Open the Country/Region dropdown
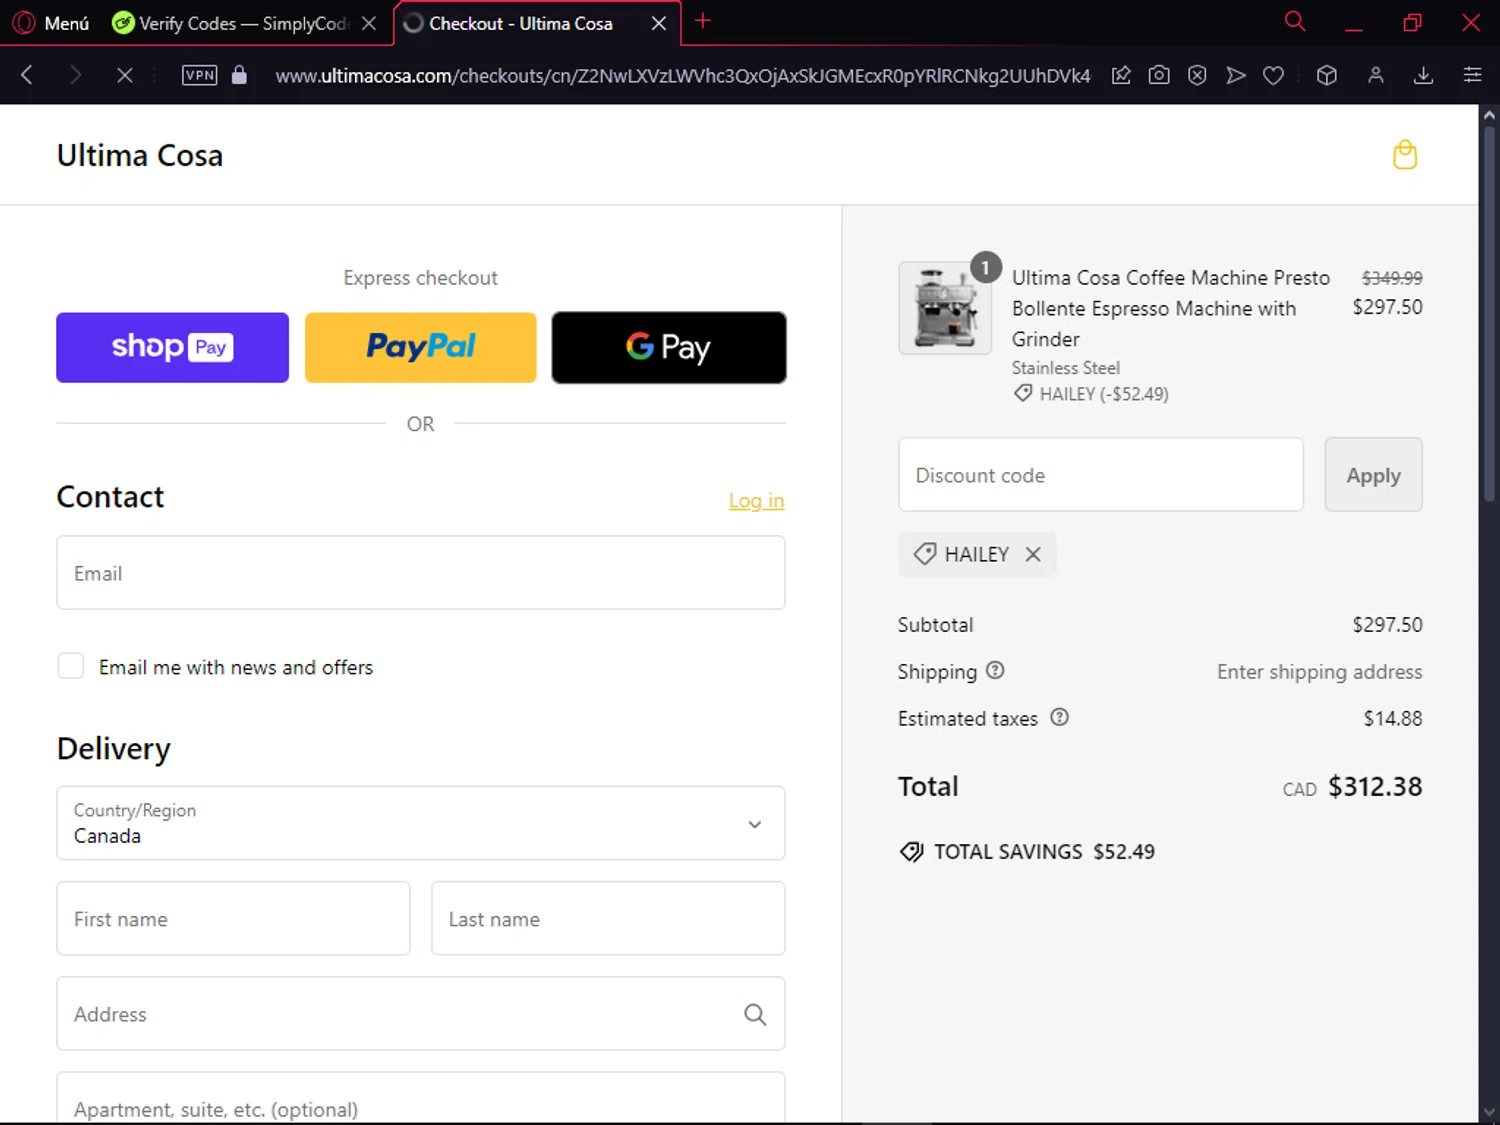1500x1125 pixels. [x=421, y=823]
